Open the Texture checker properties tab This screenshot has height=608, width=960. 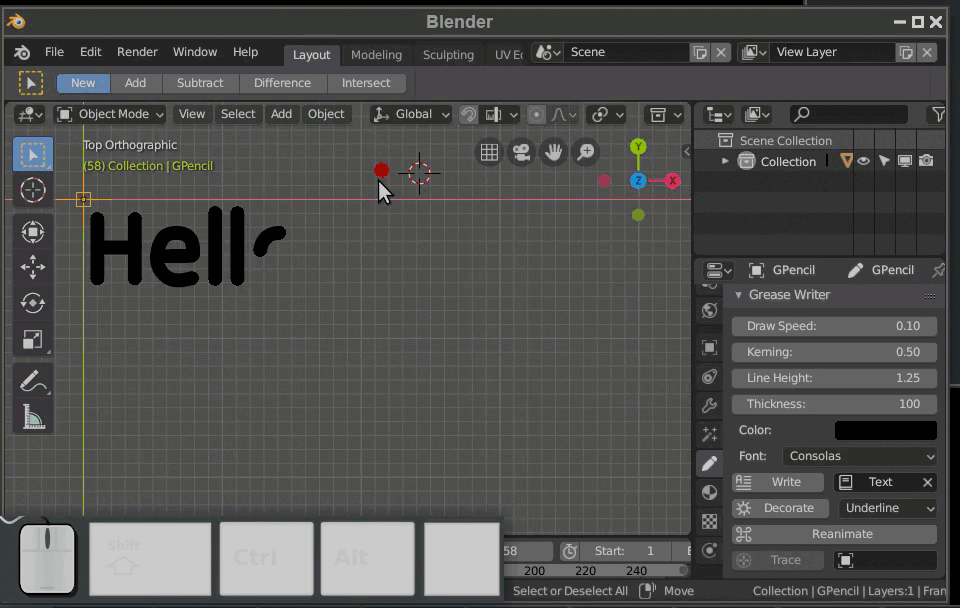pyautogui.click(x=709, y=522)
